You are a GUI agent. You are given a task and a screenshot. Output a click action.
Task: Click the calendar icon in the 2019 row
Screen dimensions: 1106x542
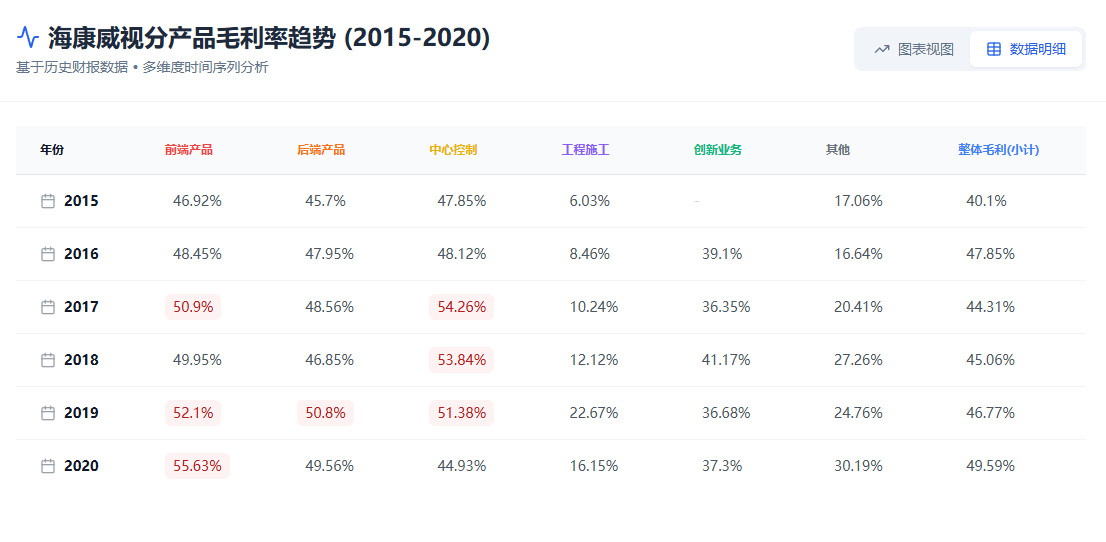pyautogui.click(x=48, y=413)
